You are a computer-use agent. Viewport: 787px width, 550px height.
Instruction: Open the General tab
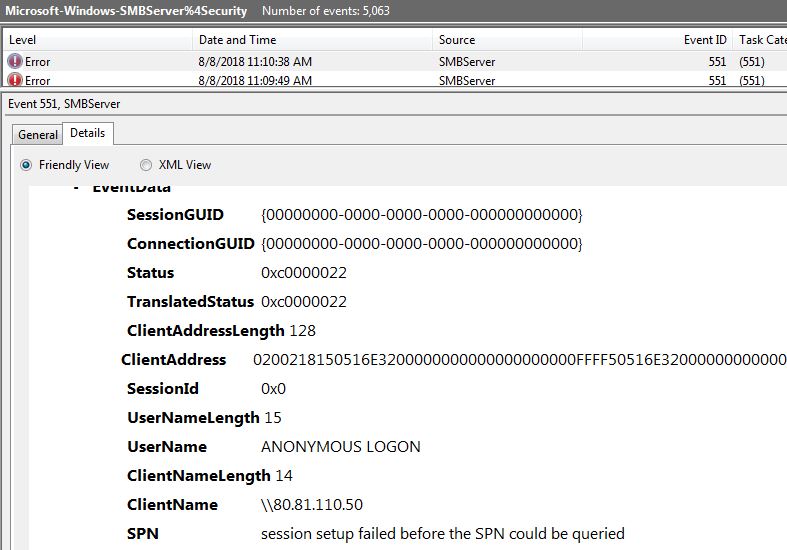click(38, 135)
